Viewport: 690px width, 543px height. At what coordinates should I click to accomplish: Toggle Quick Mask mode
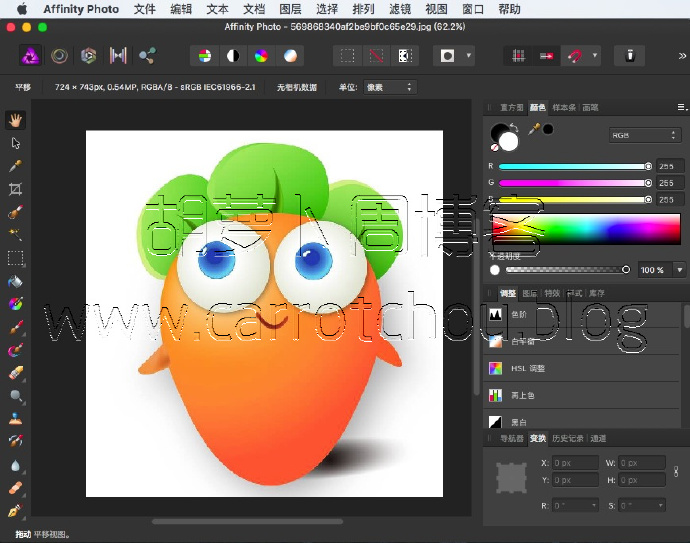coord(448,56)
